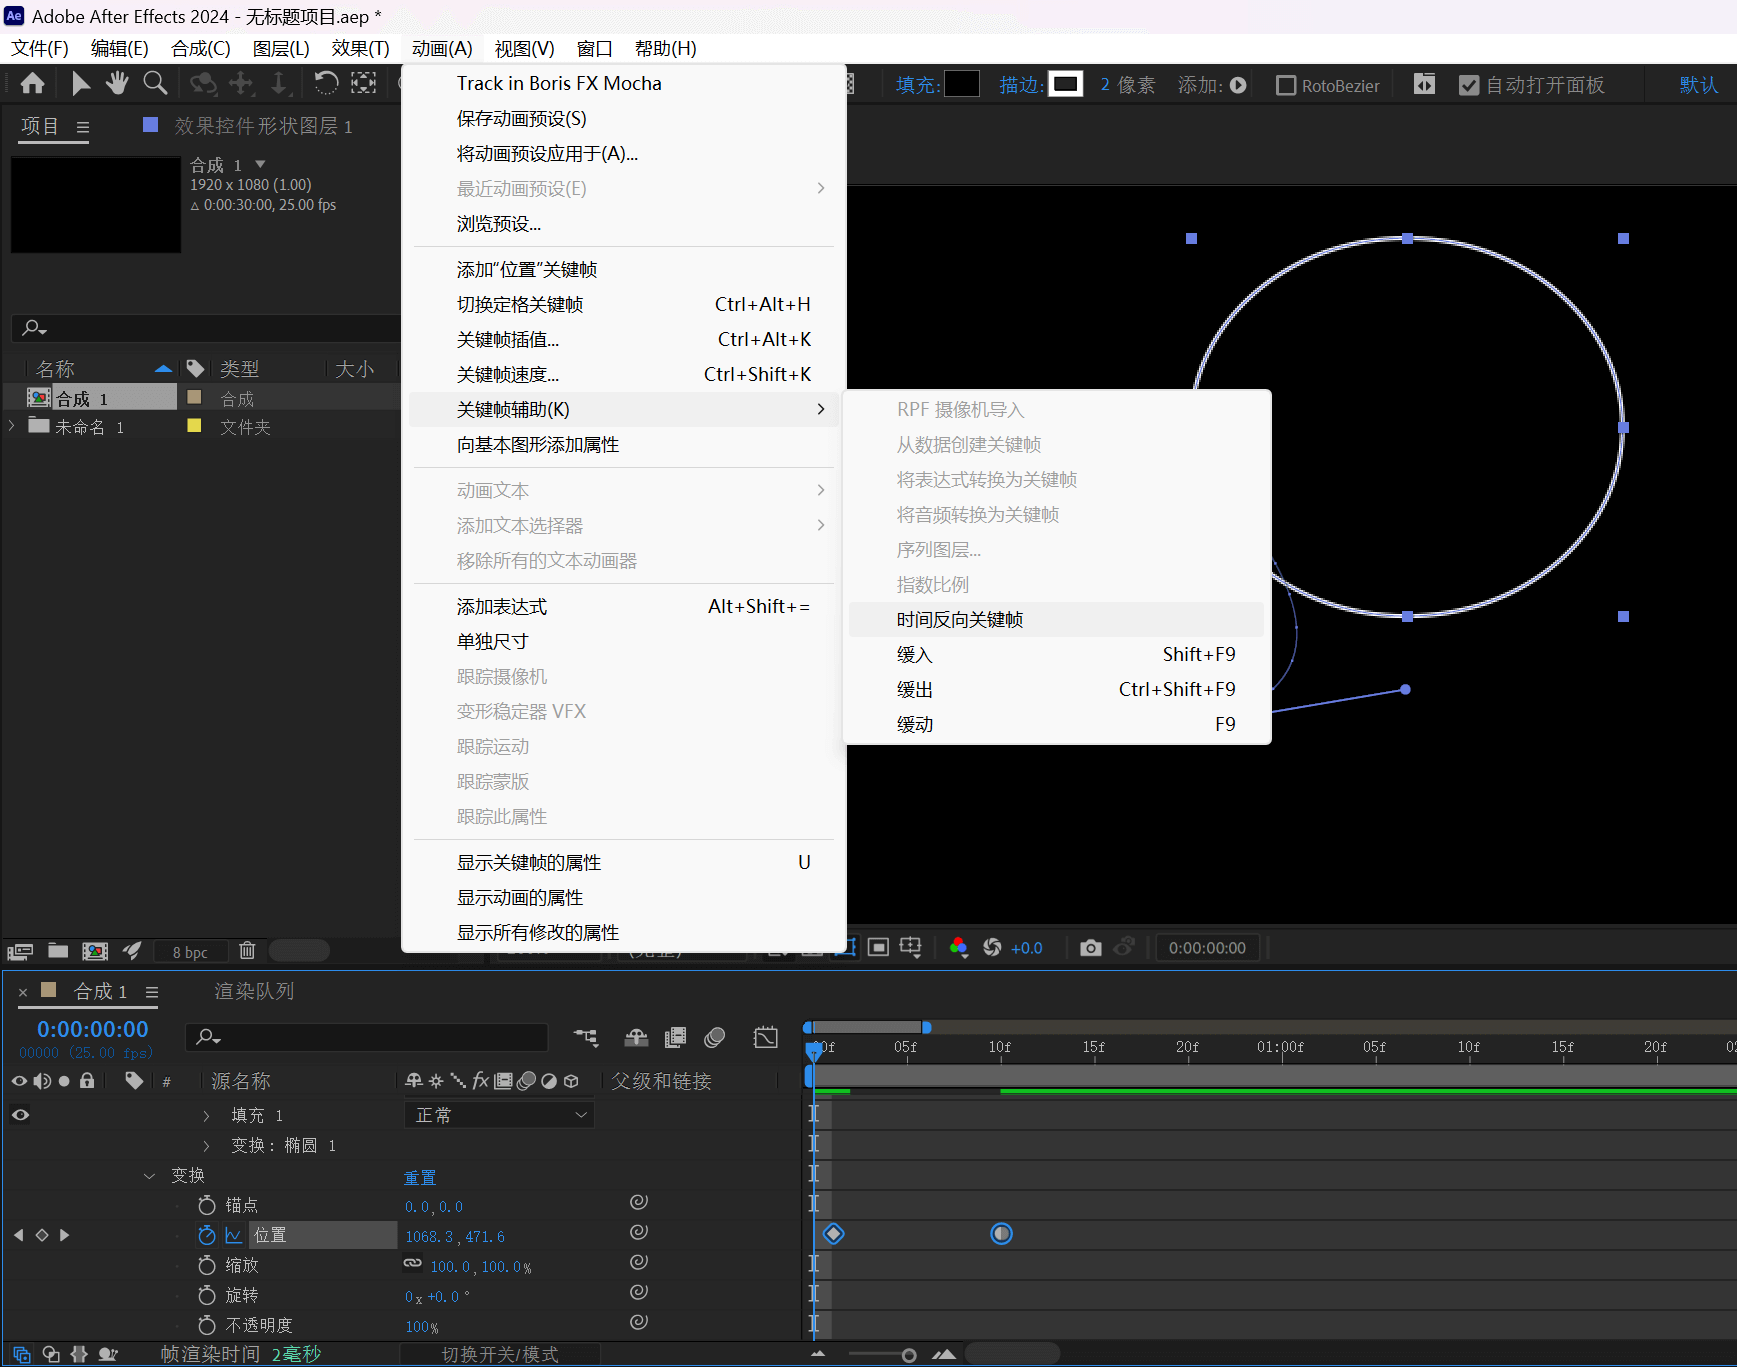Click 切换开关/模式 button in timeline footer
The width and height of the screenshot is (1737, 1367).
pyautogui.click(x=500, y=1355)
